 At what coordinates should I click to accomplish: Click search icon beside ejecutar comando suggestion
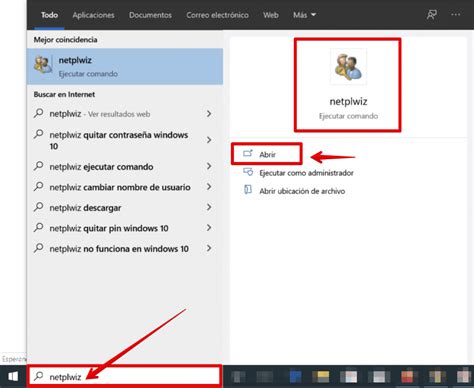point(39,166)
